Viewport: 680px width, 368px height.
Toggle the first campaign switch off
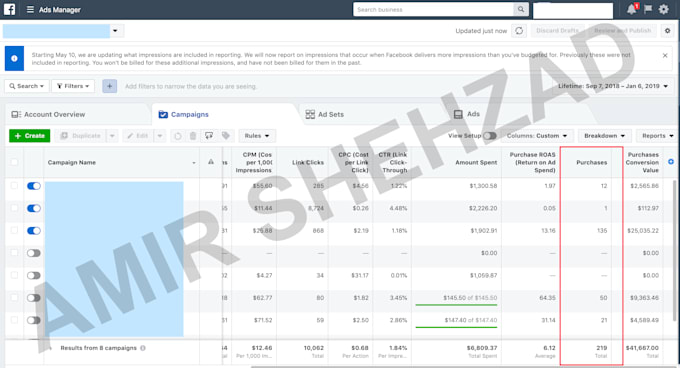[x=33, y=186]
